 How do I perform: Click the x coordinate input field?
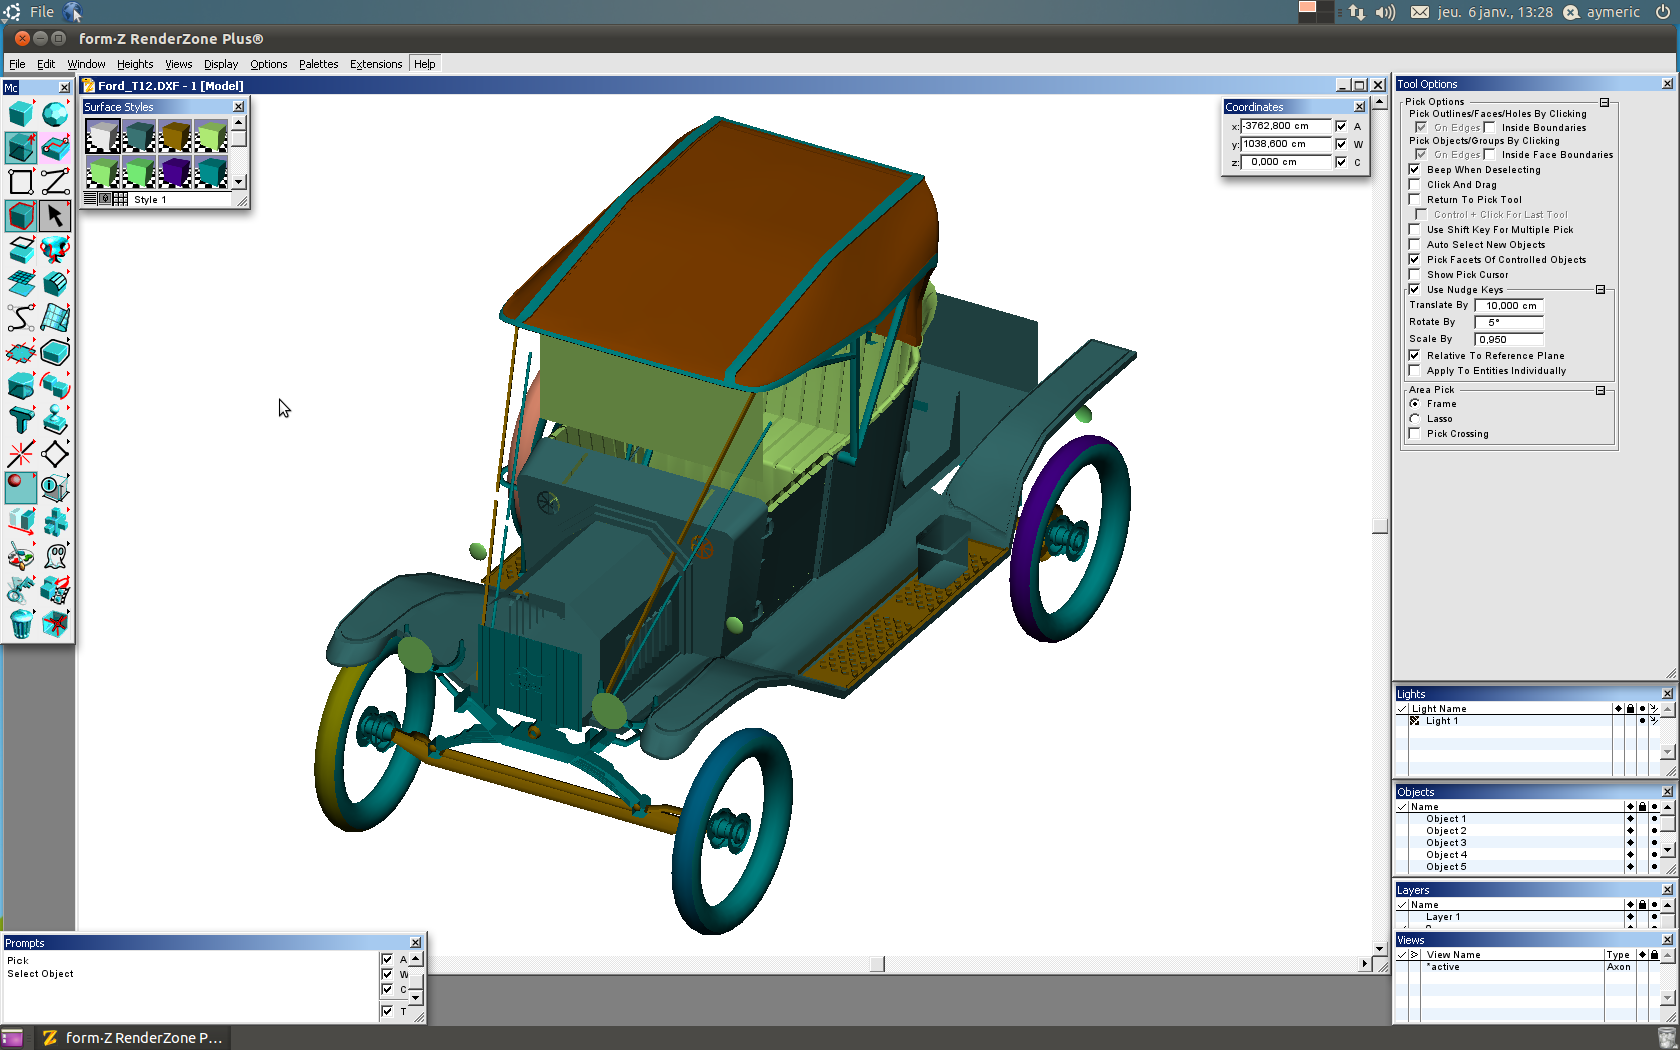coord(1286,126)
